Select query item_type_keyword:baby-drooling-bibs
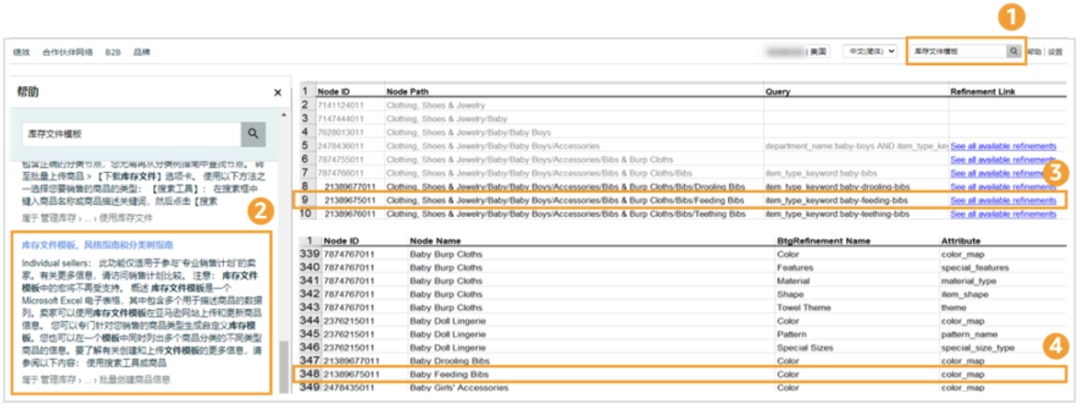The image size is (1080, 408). click(x=837, y=187)
